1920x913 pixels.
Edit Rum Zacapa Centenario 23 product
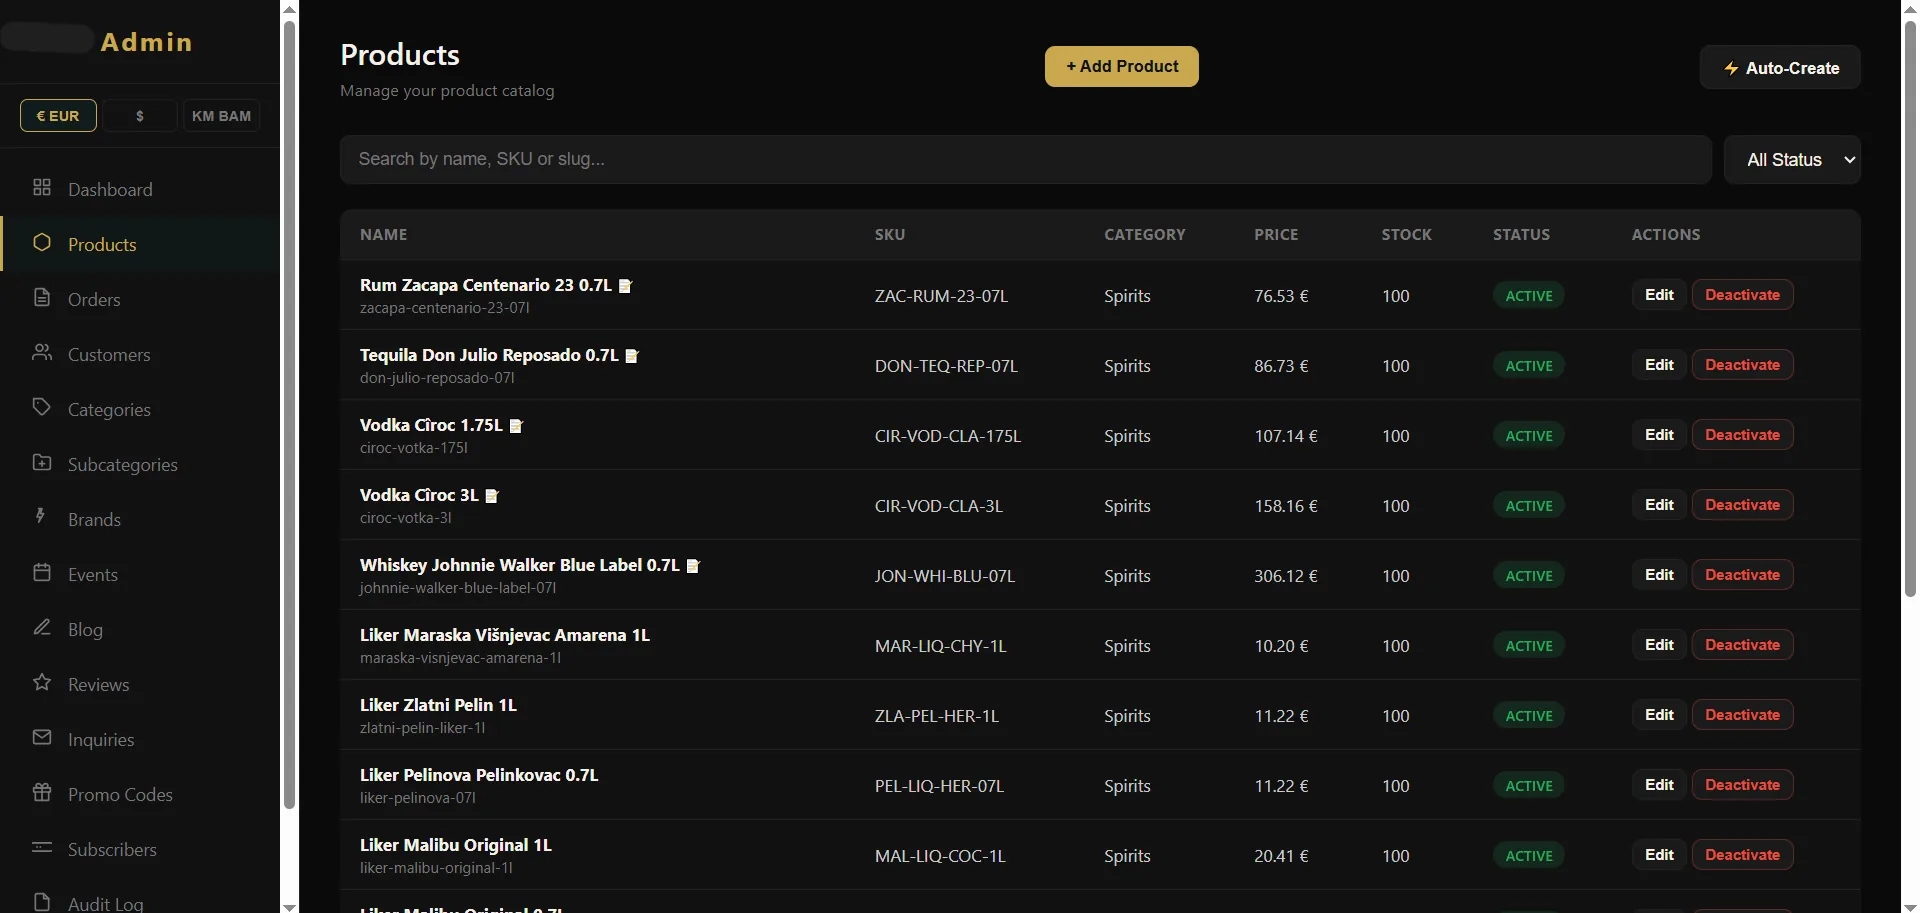[1659, 295]
